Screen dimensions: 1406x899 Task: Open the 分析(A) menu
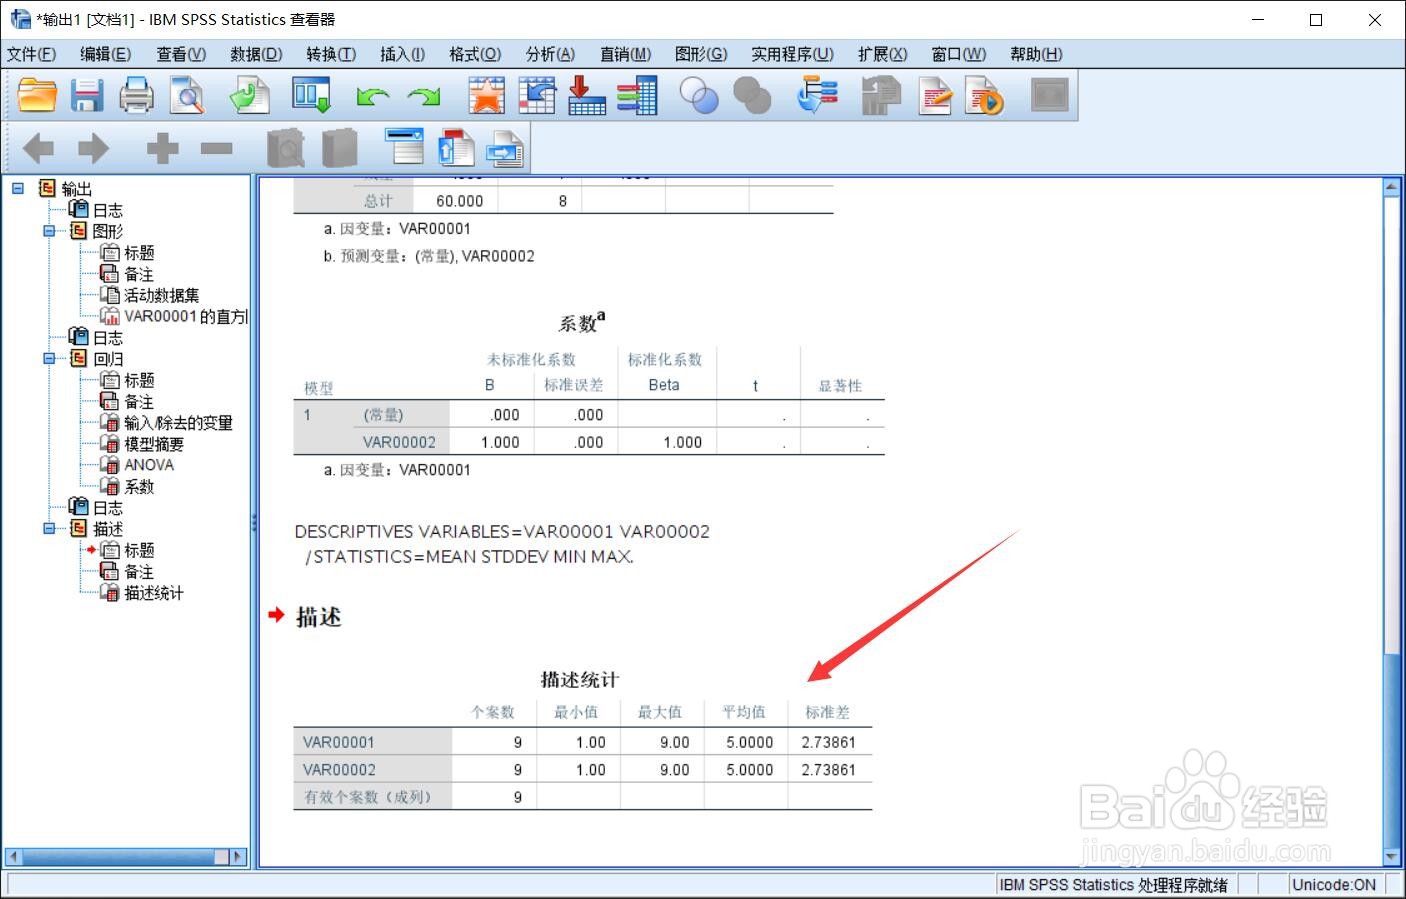pos(550,54)
